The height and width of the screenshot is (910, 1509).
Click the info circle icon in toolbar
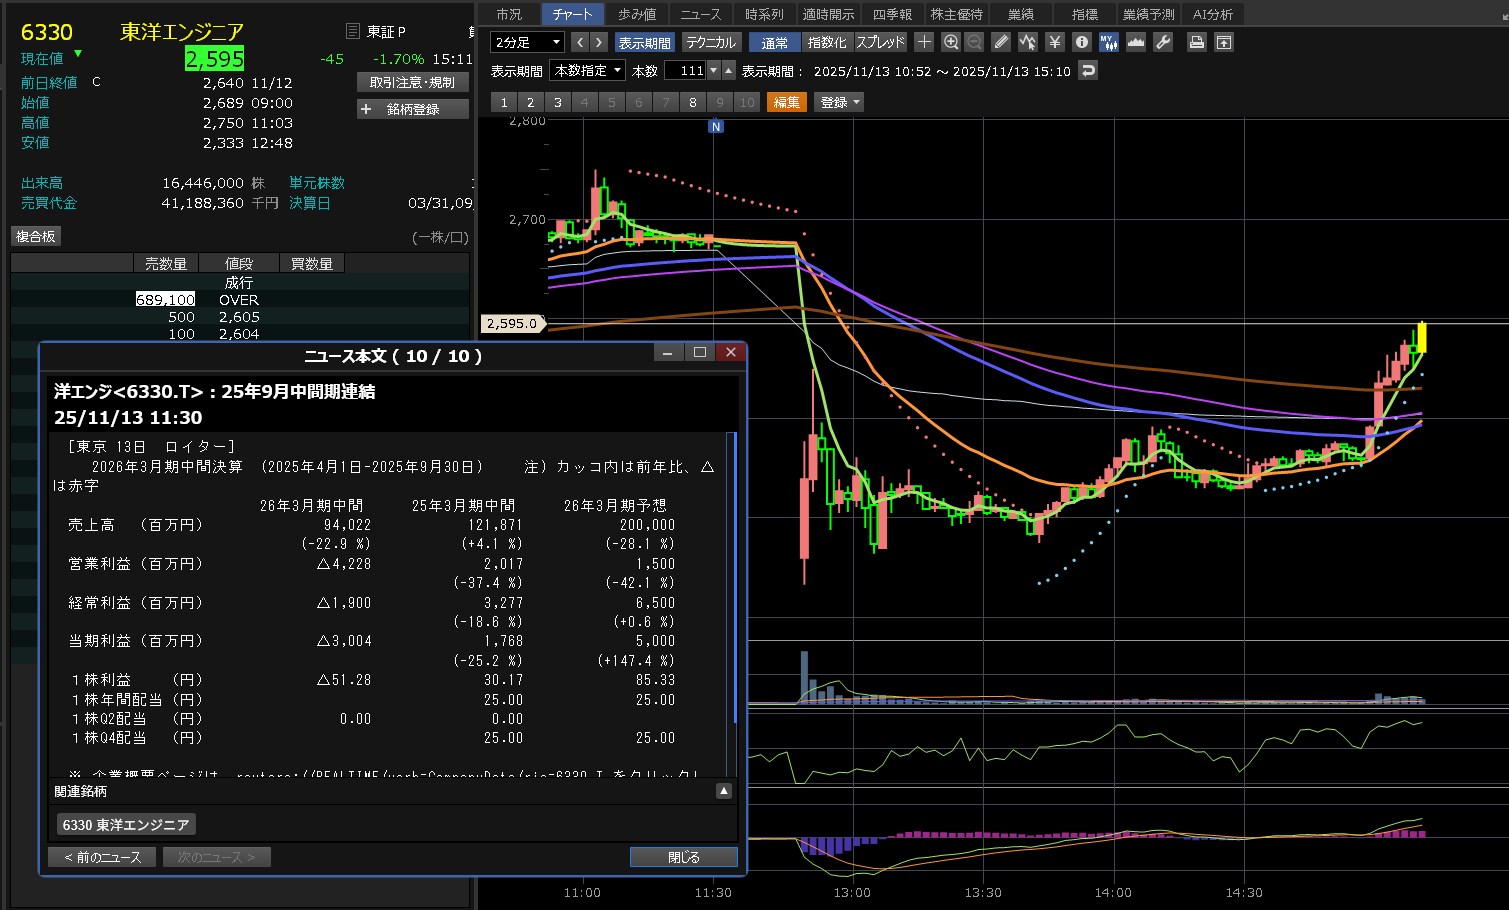(x=1081, y=42)
